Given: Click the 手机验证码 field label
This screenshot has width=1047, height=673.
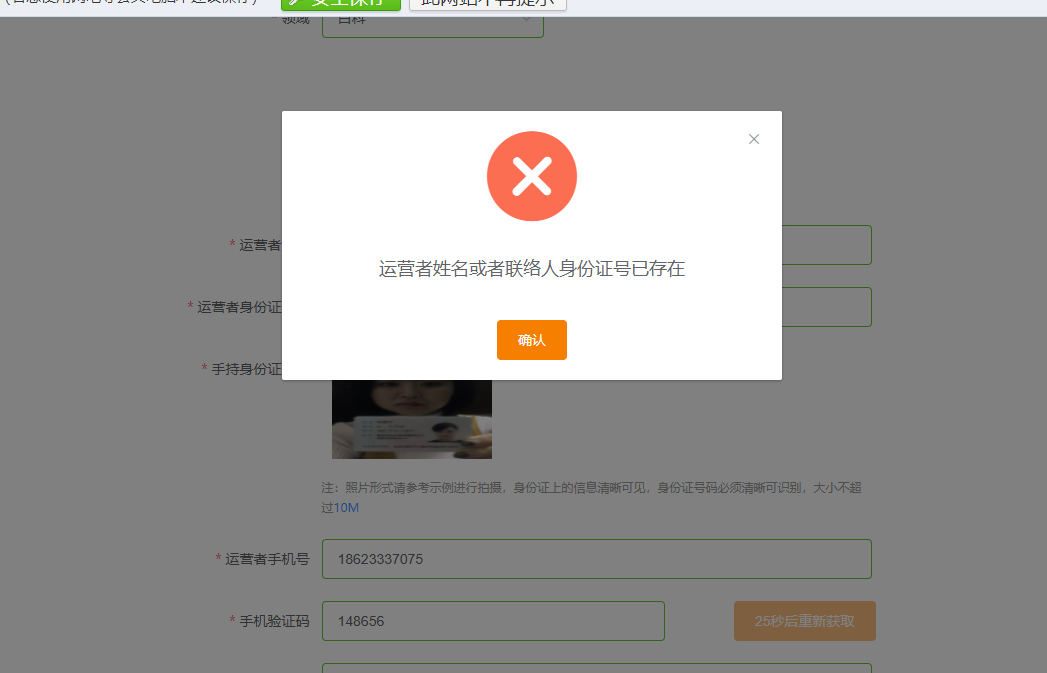Looking at the screenshot, I should [x=274, y=621].
